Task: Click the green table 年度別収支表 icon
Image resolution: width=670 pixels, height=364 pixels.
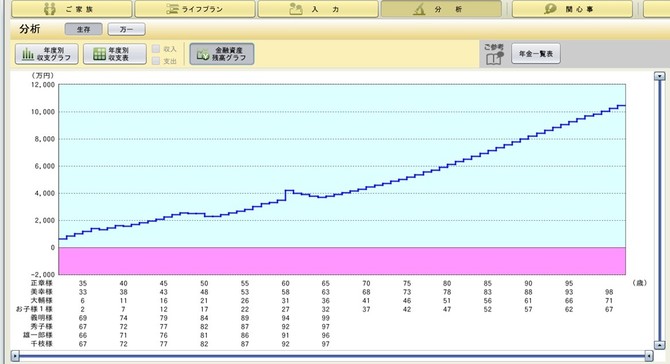Action: 100,54
